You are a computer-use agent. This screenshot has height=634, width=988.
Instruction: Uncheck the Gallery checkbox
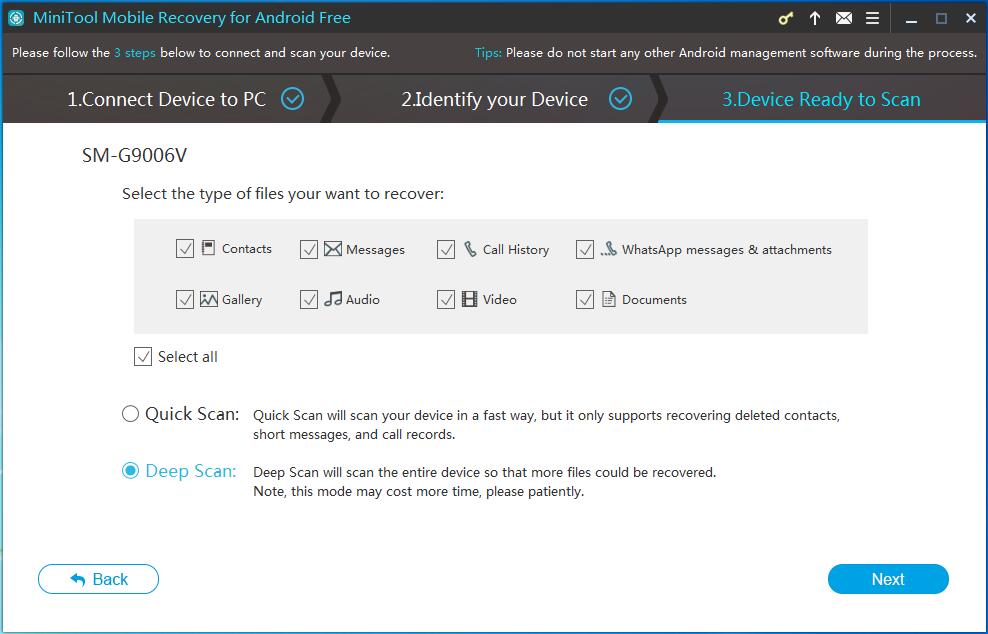coord(185,299)
